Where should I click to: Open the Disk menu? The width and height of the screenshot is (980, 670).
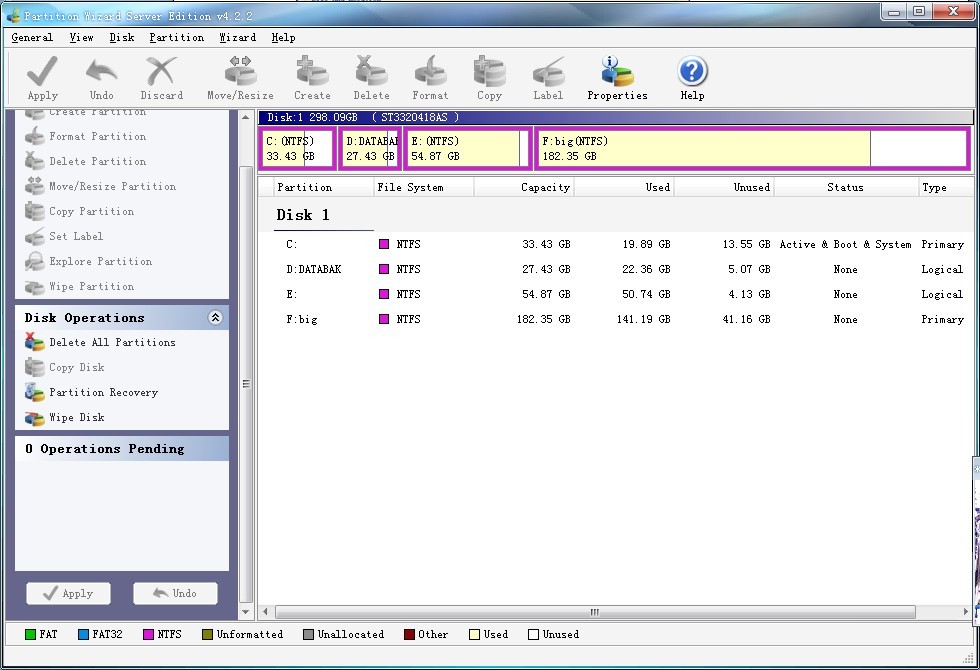[122, 38]
